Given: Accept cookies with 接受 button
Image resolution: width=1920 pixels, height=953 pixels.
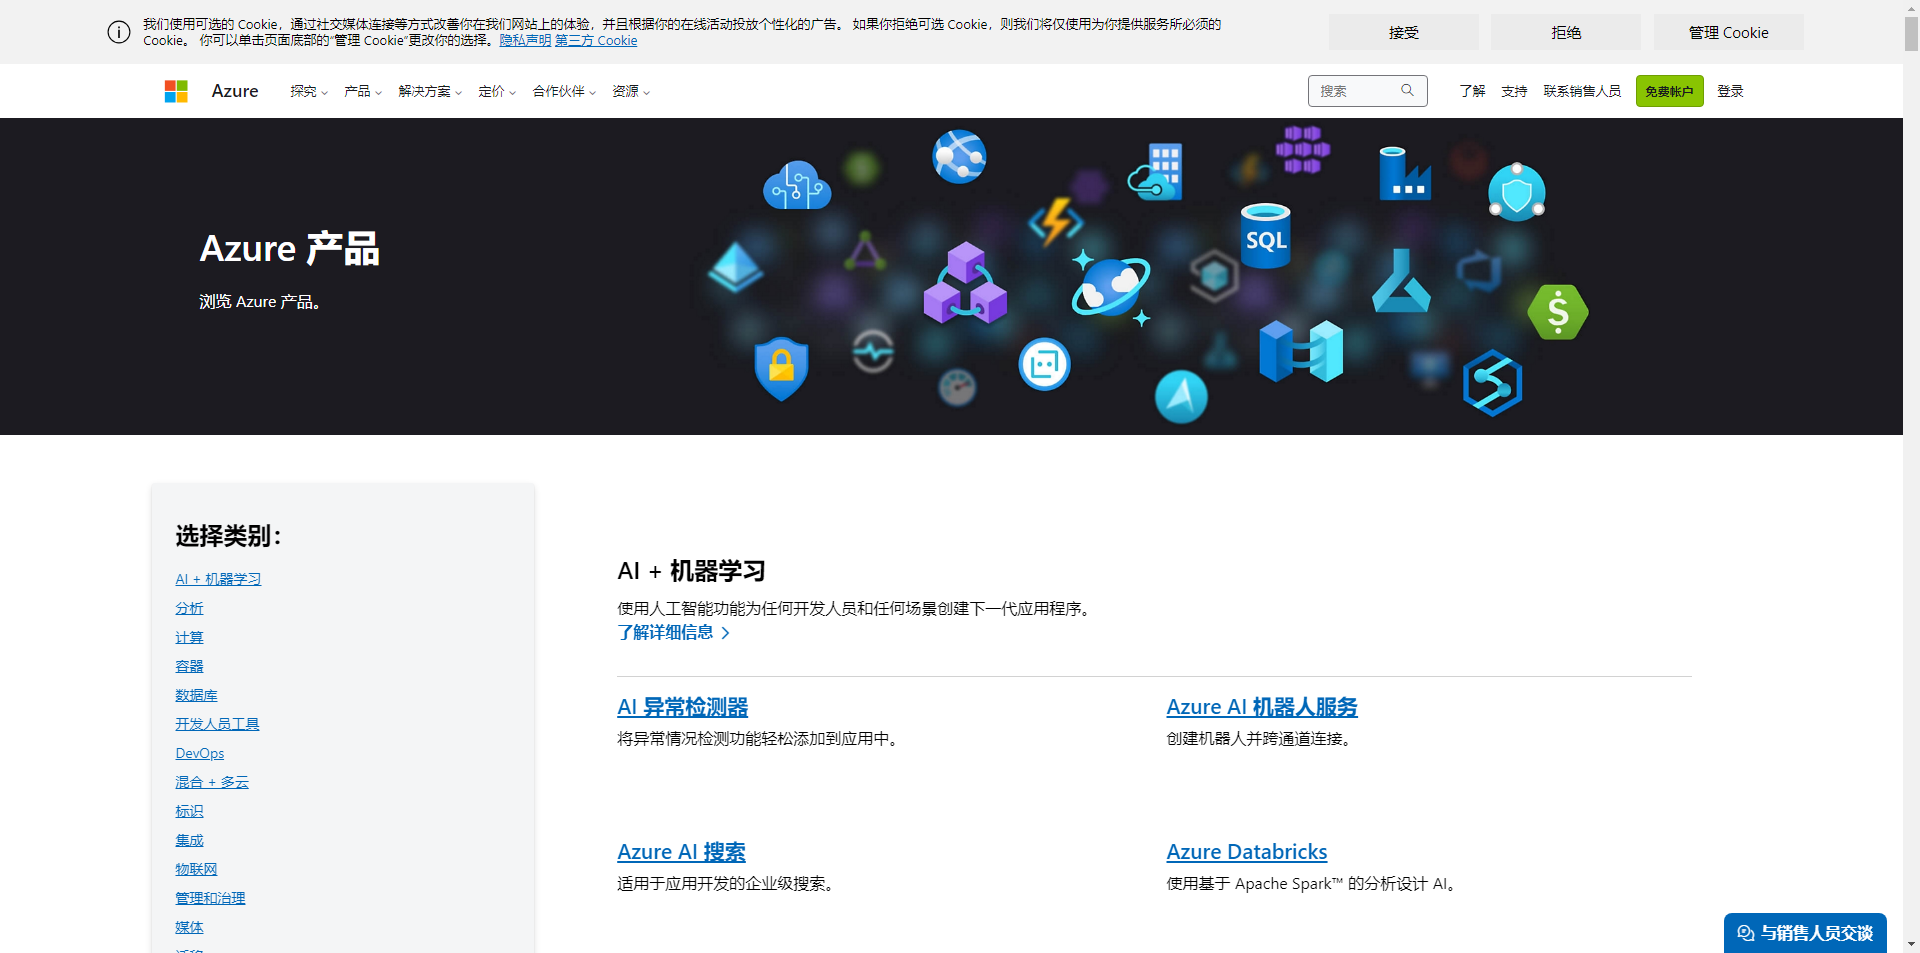Looking at the screenshot, I should [1403, 32].
